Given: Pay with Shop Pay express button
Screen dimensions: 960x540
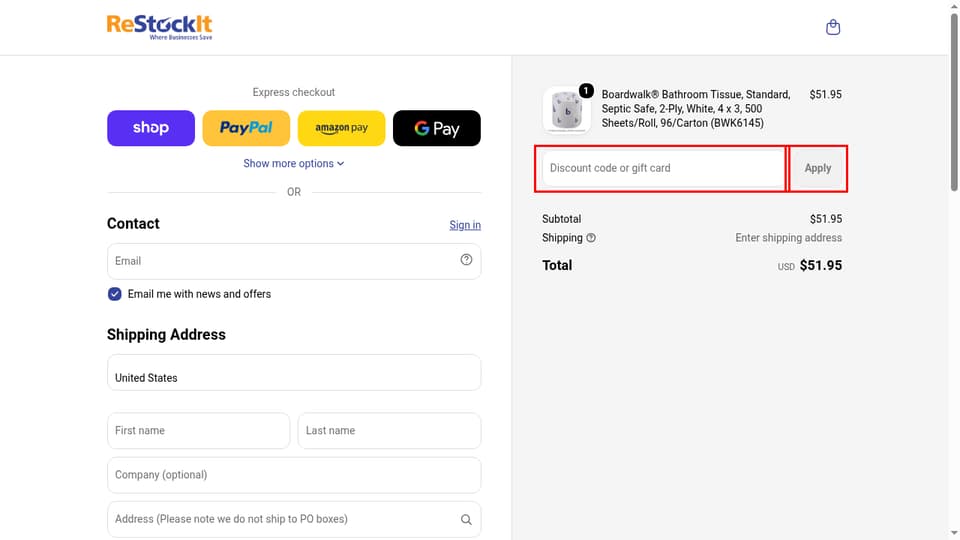Looking at the screenshot, I should coord(151,128).
